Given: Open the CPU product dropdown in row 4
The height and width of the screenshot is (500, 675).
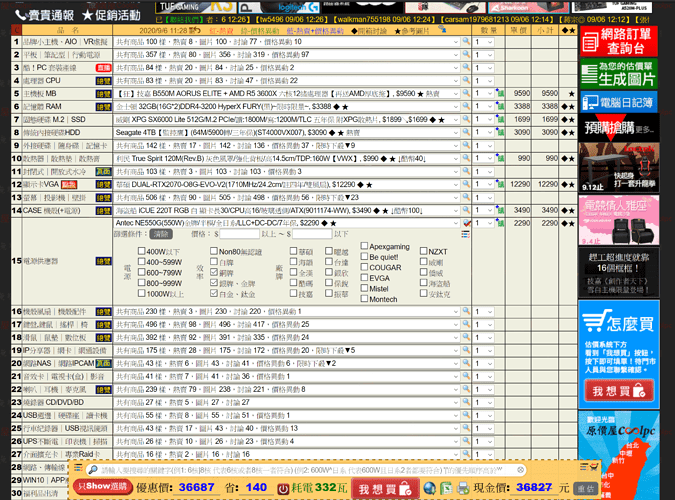Looking at the screenshot, I should (287, 81).
